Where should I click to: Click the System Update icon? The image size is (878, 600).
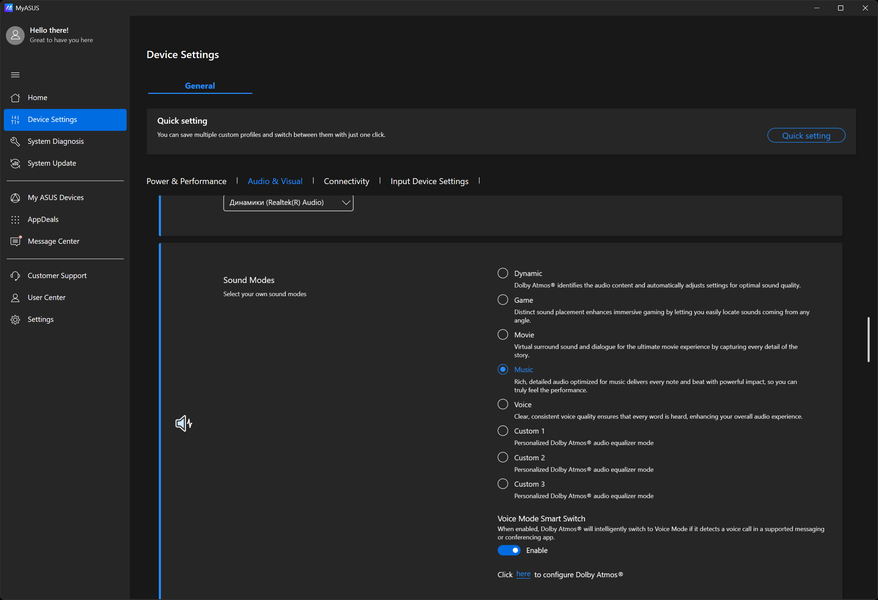[x=15, y=164]
